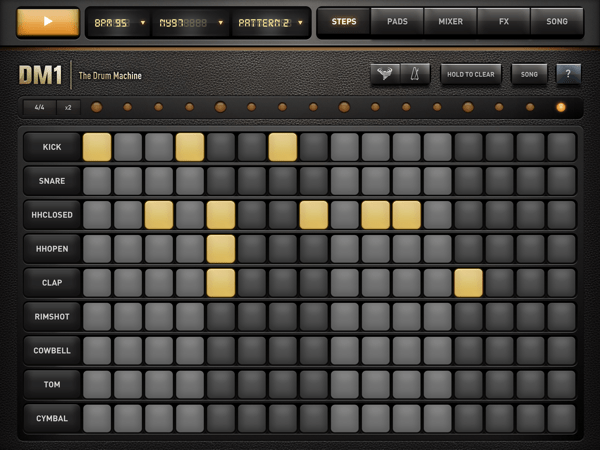Switch to the MIXER tab
Image resolution: width=600 pixels, height=450 pixels.
450,22
